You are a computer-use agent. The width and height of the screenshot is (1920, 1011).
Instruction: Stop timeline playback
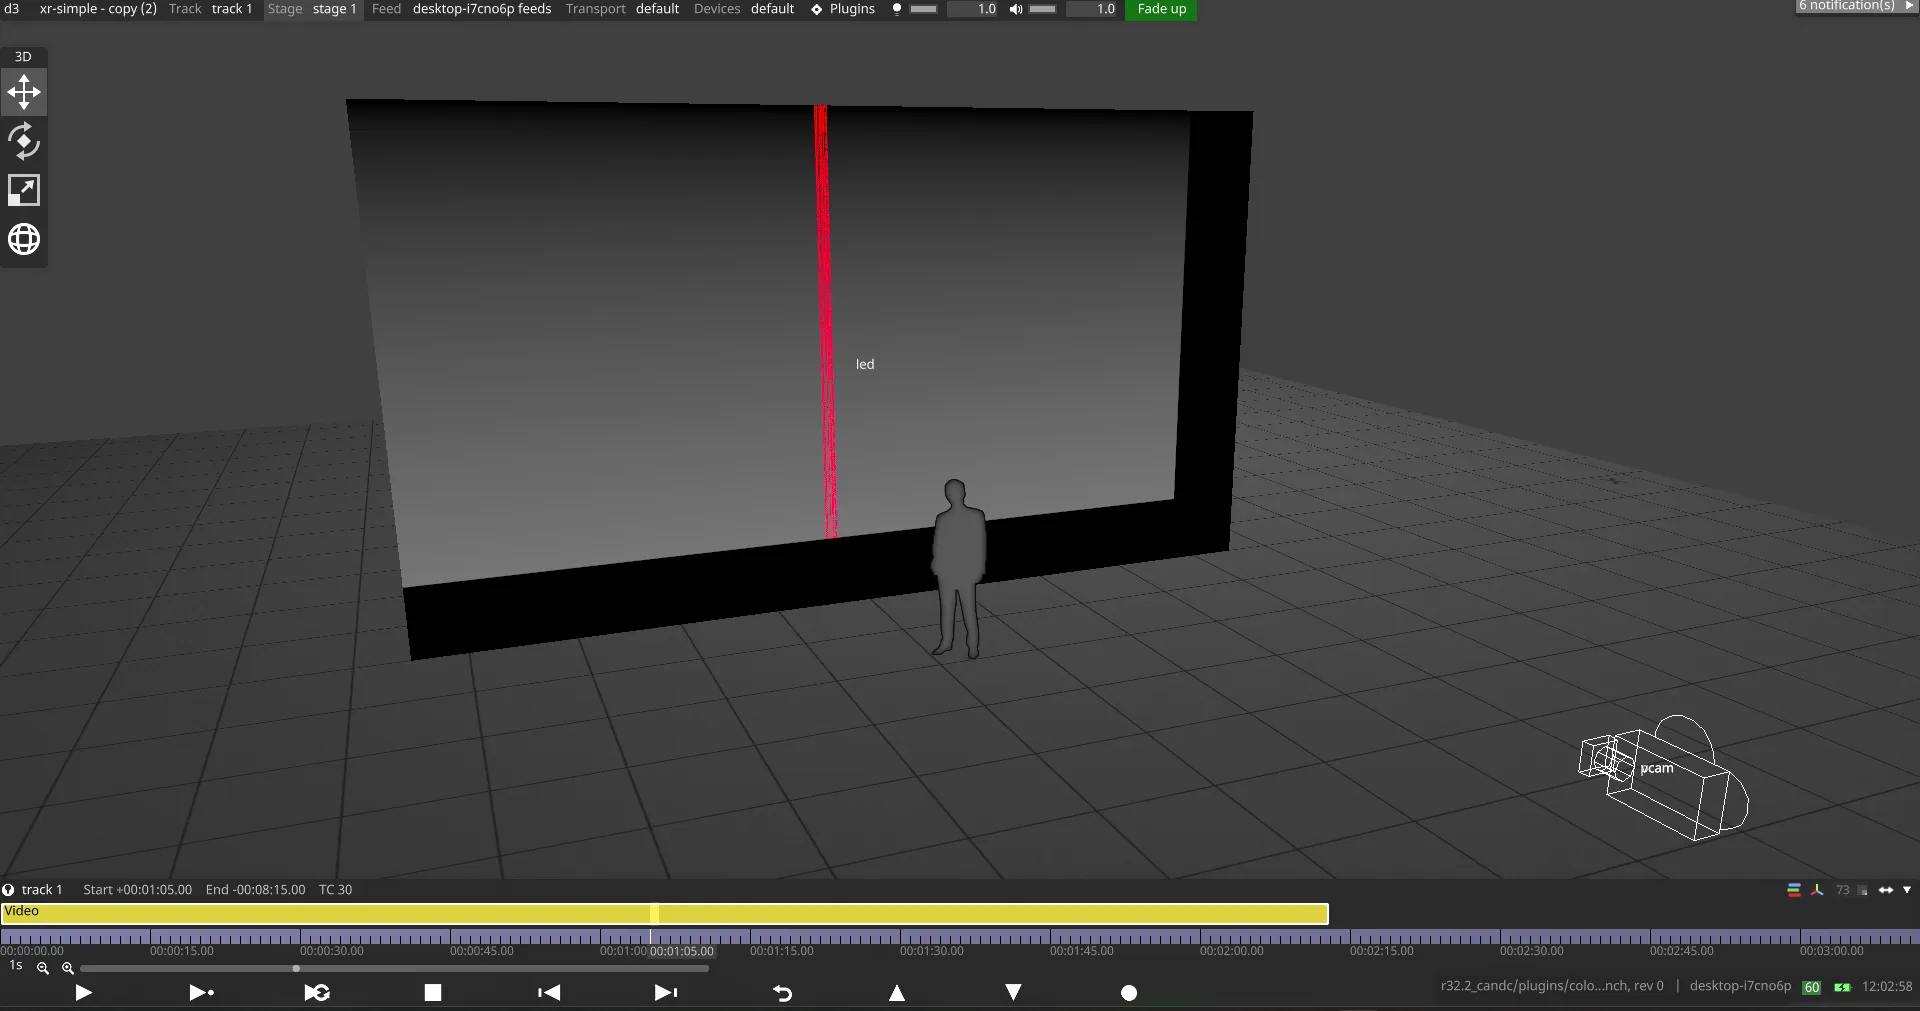pyautogui.click(x=433, y=992)
